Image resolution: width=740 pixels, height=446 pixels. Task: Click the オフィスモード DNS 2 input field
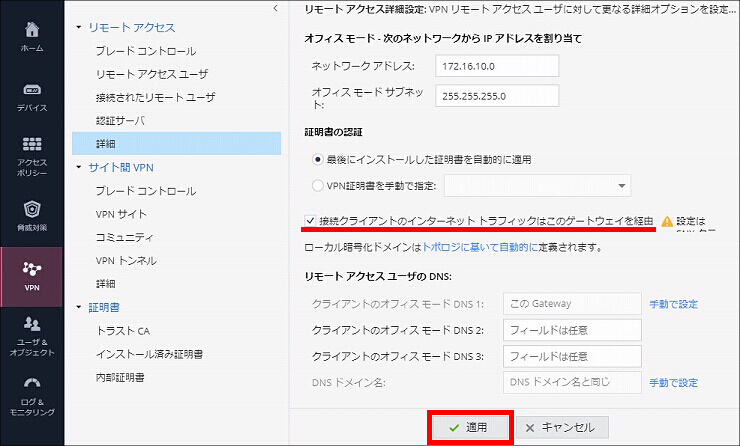pyautogui.click(x=572, y=330)
